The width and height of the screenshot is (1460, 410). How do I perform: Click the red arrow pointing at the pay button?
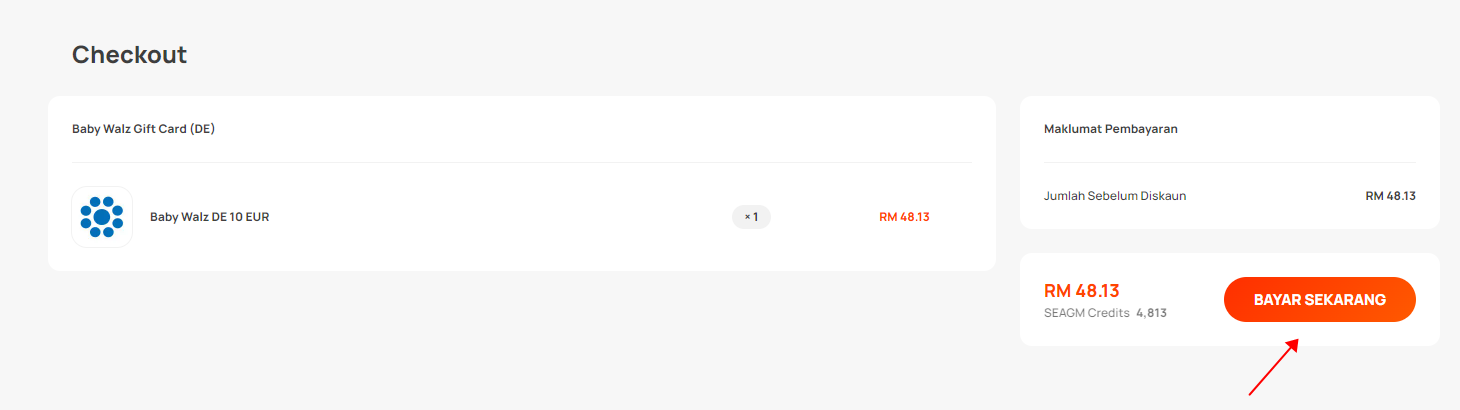tap(1274, 367)
